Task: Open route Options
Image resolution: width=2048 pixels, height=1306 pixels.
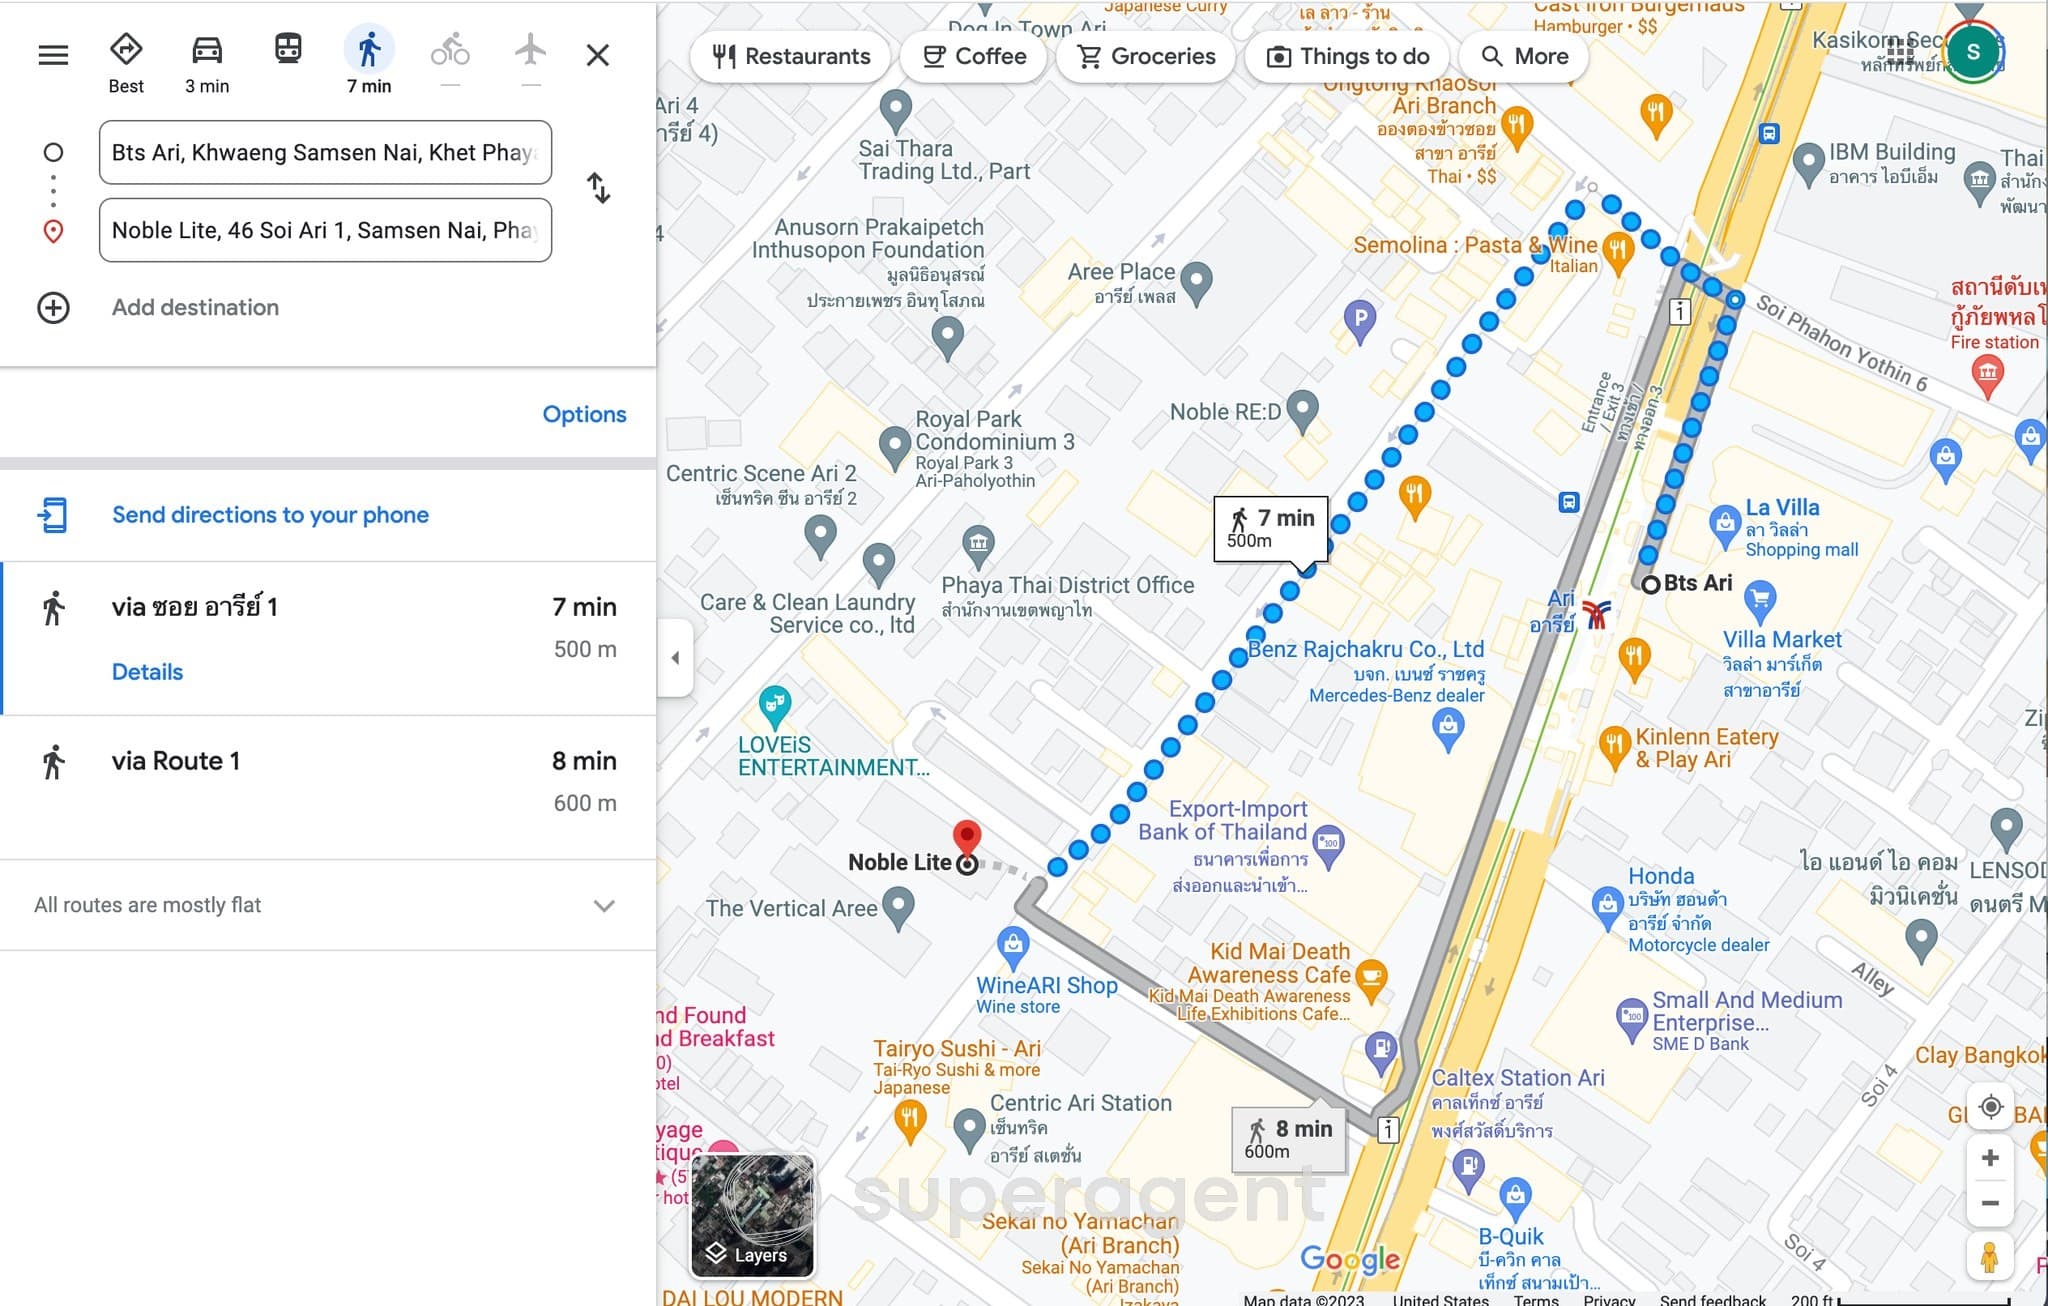Action: tap(584, 414)
